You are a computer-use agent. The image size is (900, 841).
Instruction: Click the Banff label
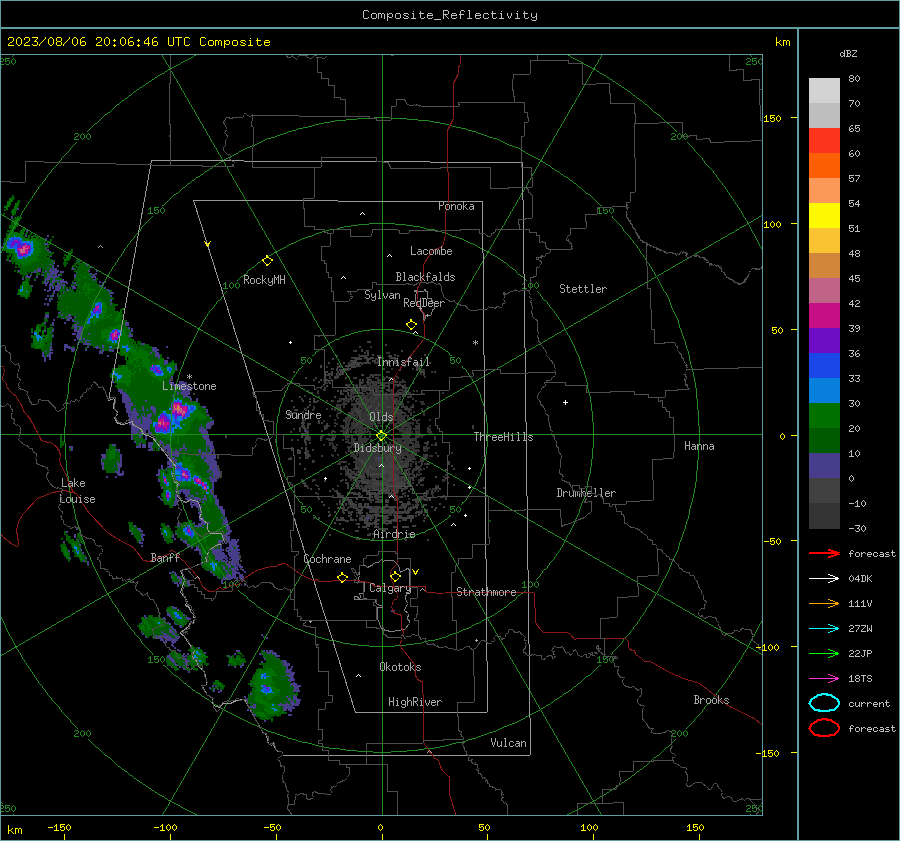(x=165, y=557)
